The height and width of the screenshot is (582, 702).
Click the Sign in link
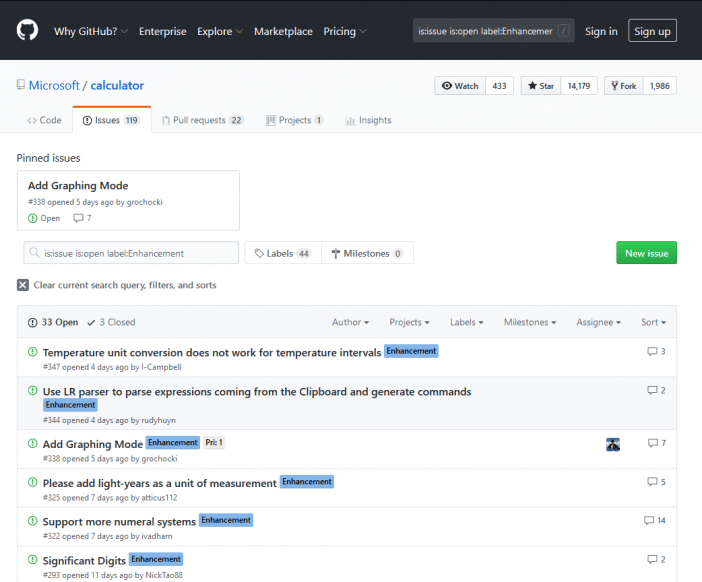point(601,31)
